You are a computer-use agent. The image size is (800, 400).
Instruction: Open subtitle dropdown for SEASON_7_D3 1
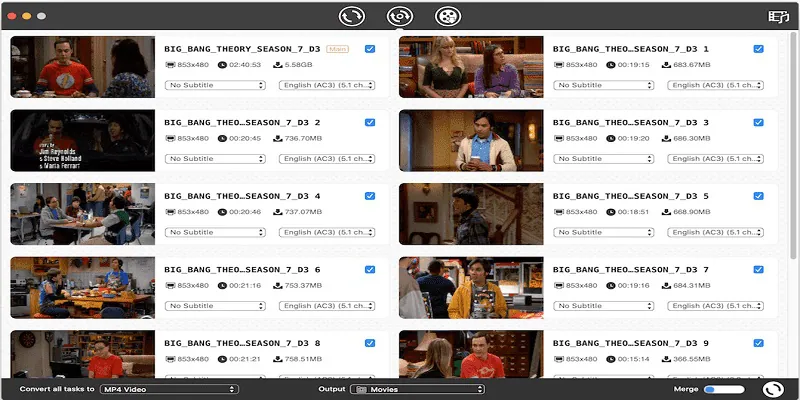(604, 85)
